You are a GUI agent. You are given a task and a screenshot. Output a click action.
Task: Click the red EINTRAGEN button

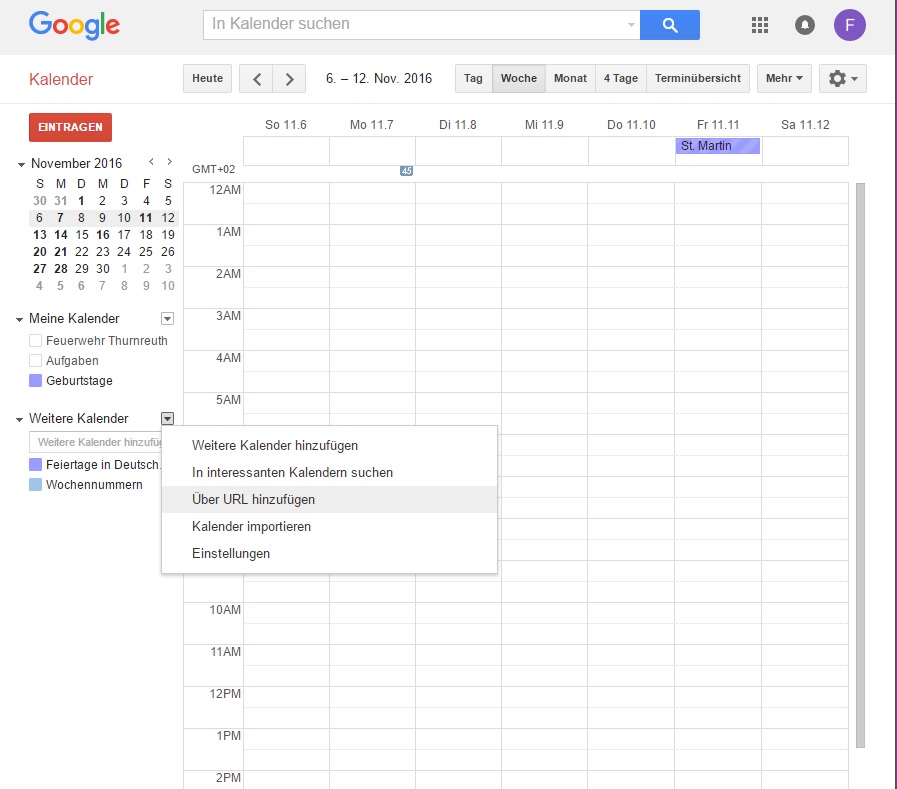(70, 127)
